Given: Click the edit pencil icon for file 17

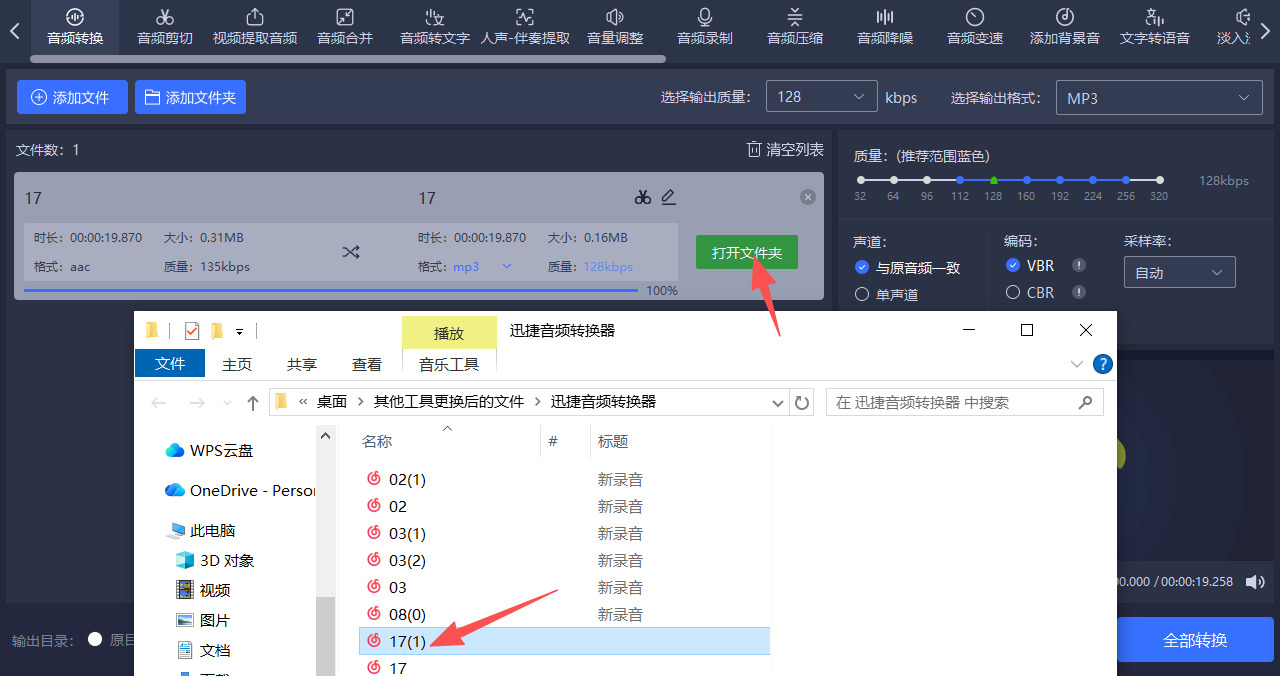Looking at the screenshot, I should (668, 197).
